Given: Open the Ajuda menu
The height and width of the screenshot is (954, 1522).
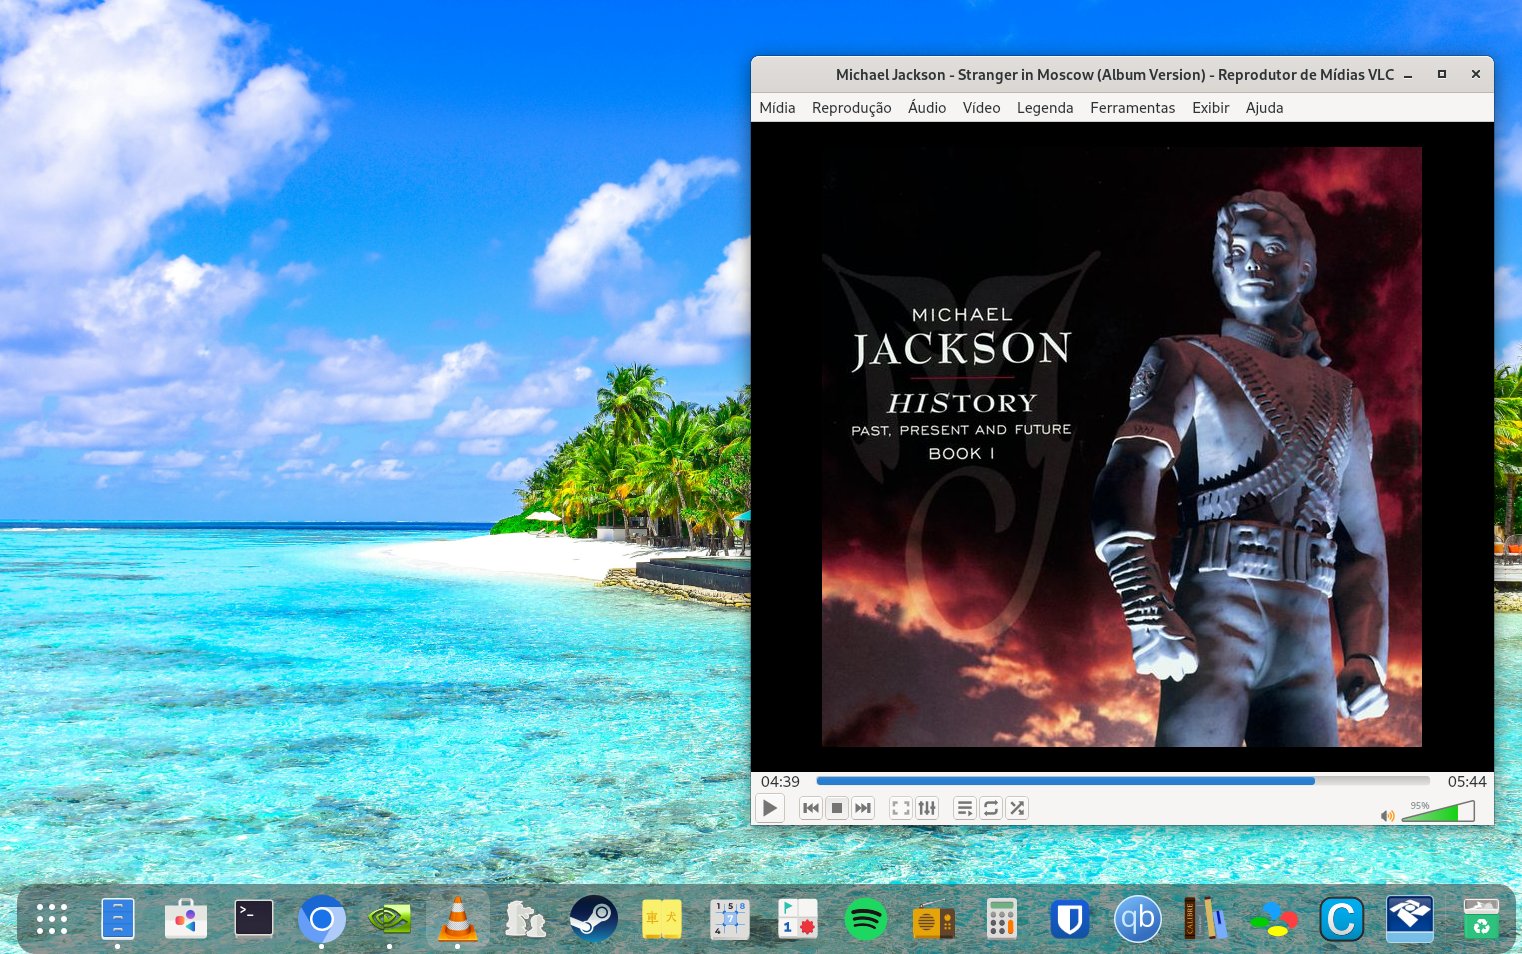Looking at the screenshot, I should coord(1264,108).
